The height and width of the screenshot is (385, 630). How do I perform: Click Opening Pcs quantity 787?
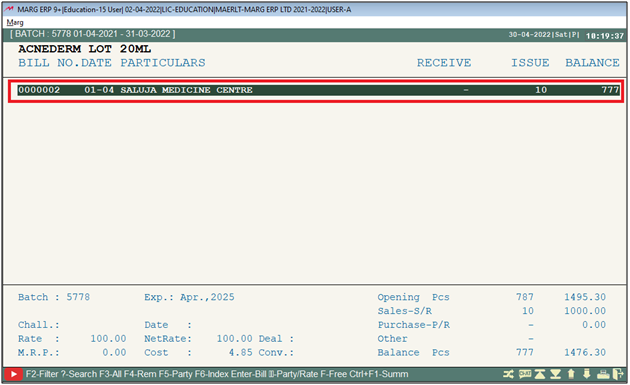coord(525,297)
